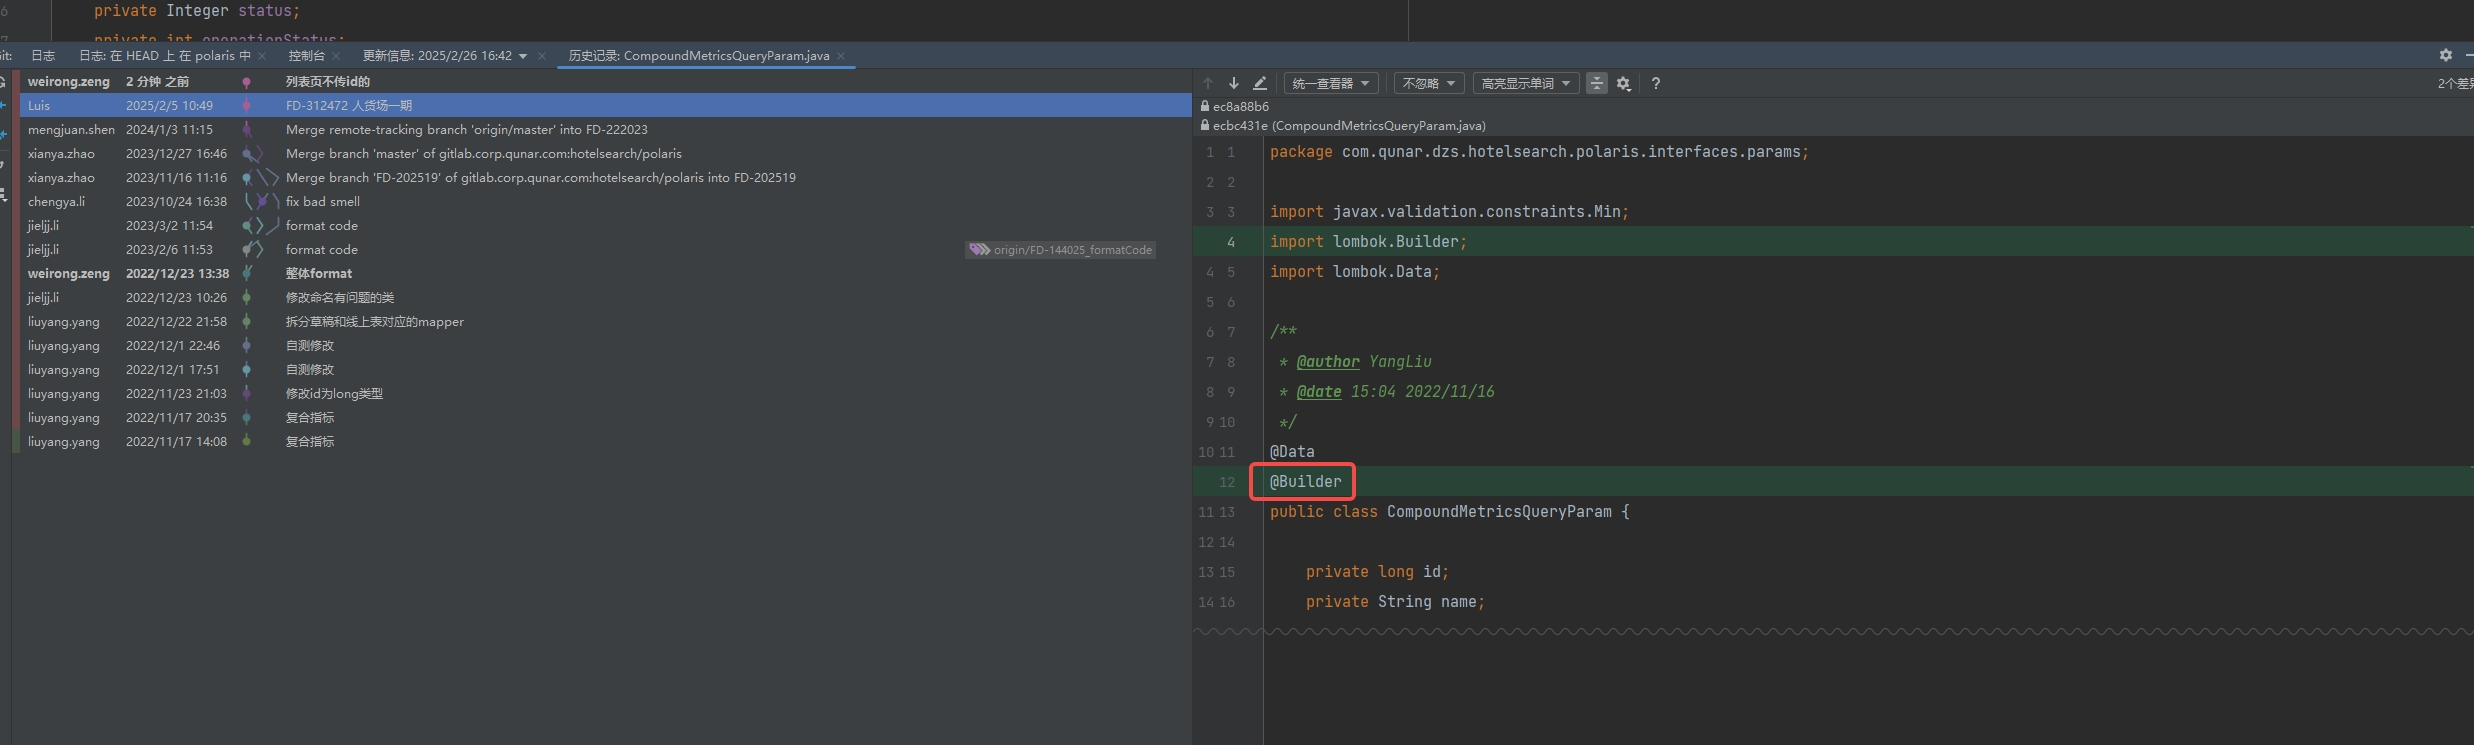Open the 不忽略 whitespace dropdown
The width and height of the screenshot is (2474, 745).
tap(1429, 84)
